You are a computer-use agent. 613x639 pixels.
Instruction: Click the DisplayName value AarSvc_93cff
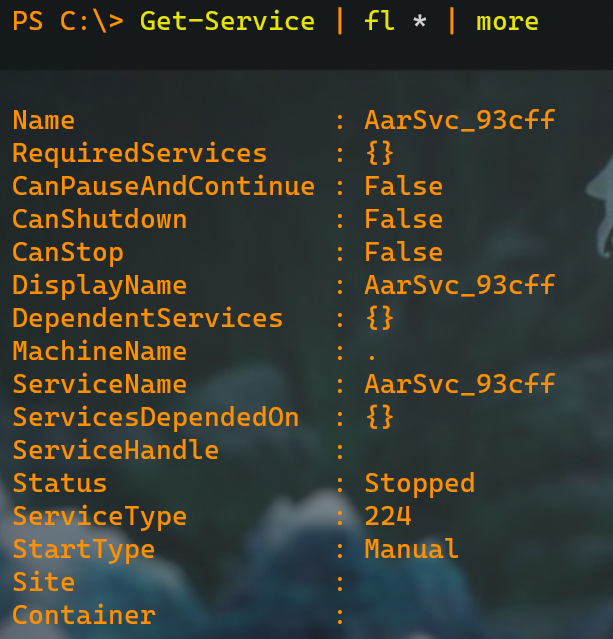[x=459, y=285]
